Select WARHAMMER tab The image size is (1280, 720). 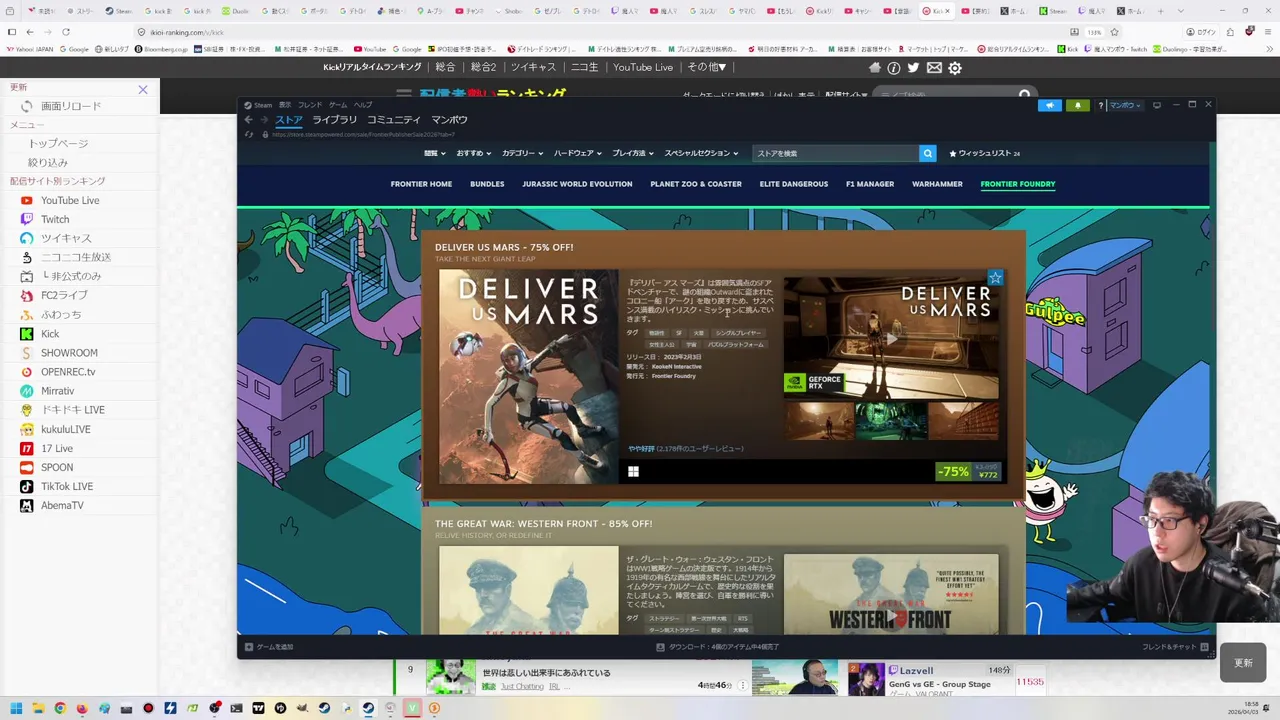point(937,184)
